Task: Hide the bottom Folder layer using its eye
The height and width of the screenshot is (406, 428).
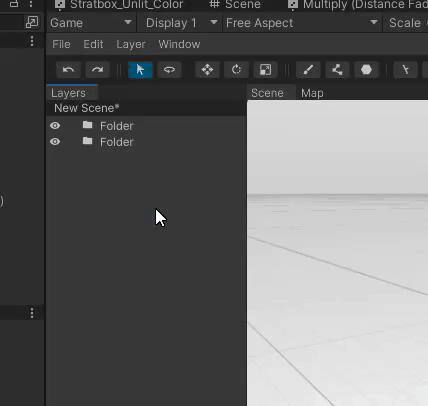Action: [55, 142]
